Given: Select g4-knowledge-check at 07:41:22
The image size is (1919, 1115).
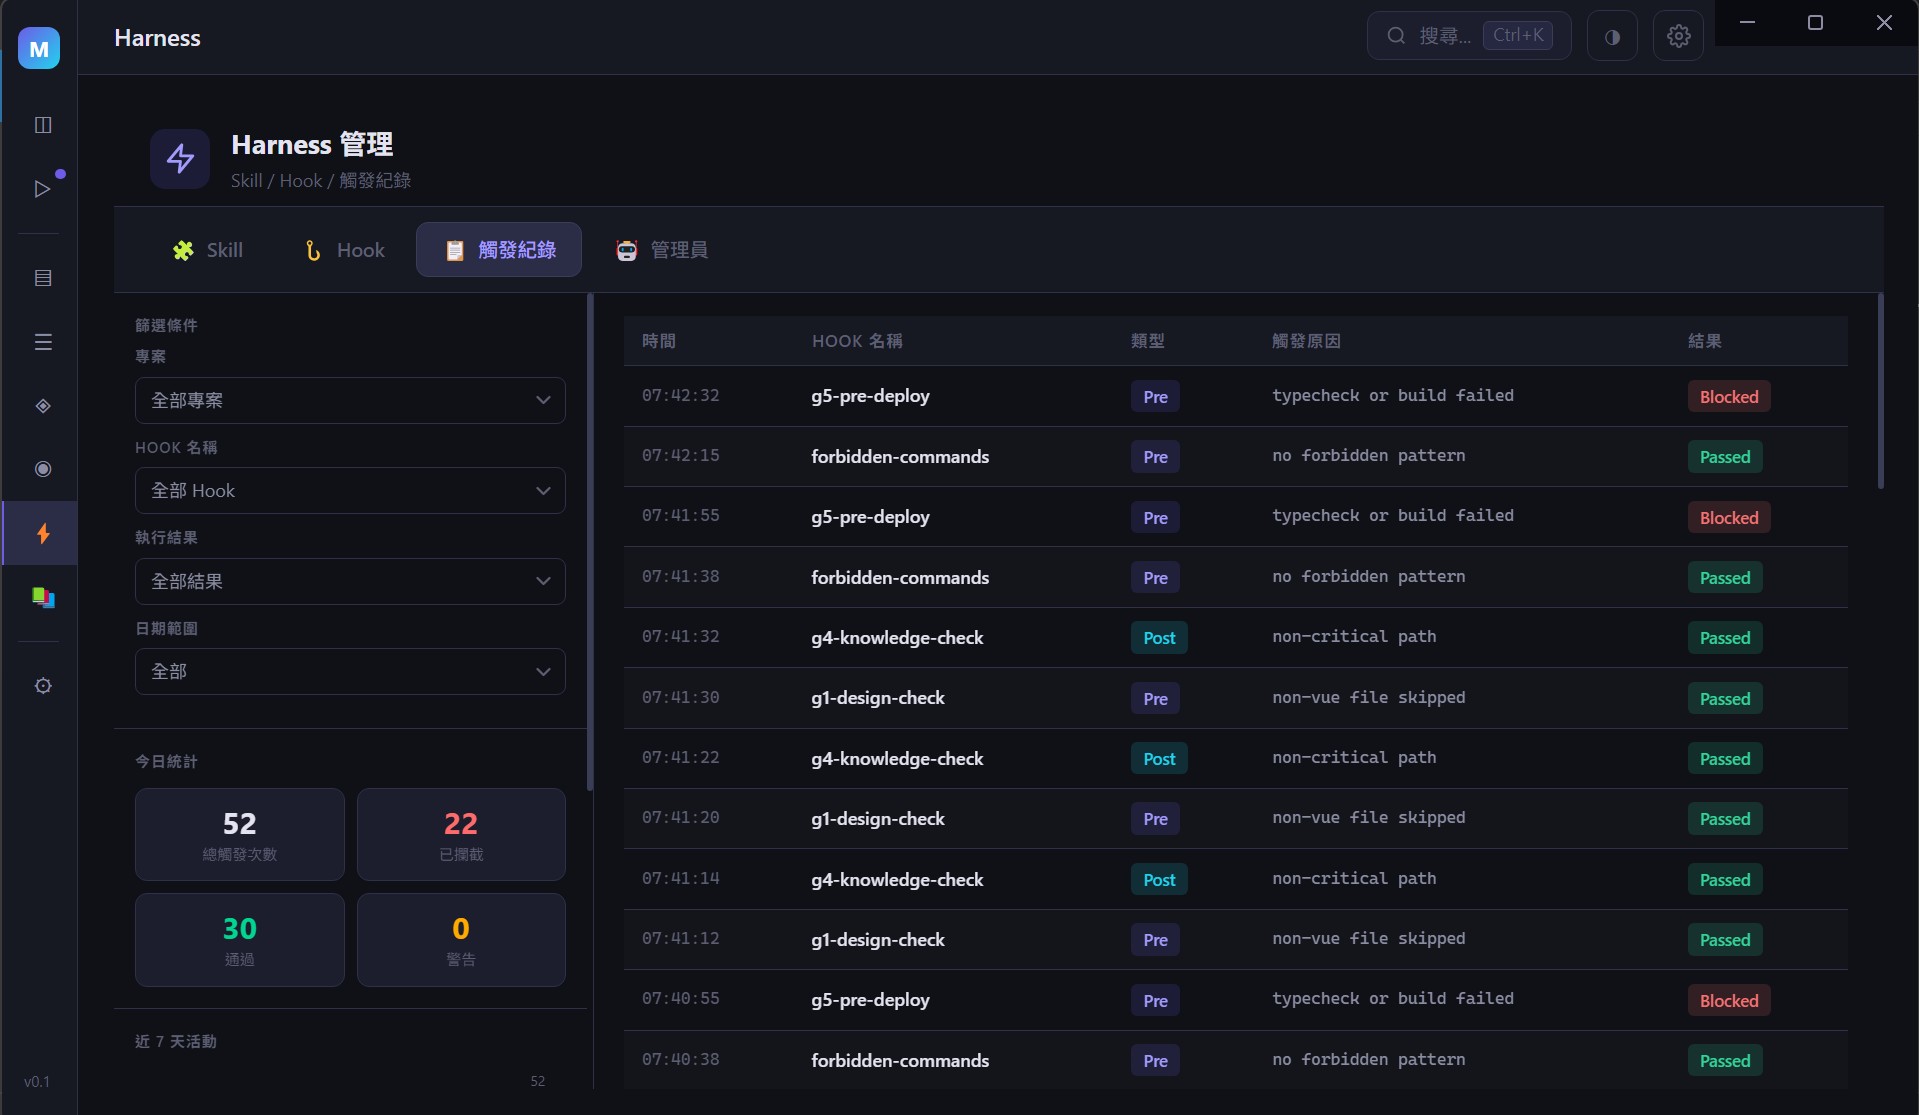Looking at the screenshot, I should tap(897, 759).
